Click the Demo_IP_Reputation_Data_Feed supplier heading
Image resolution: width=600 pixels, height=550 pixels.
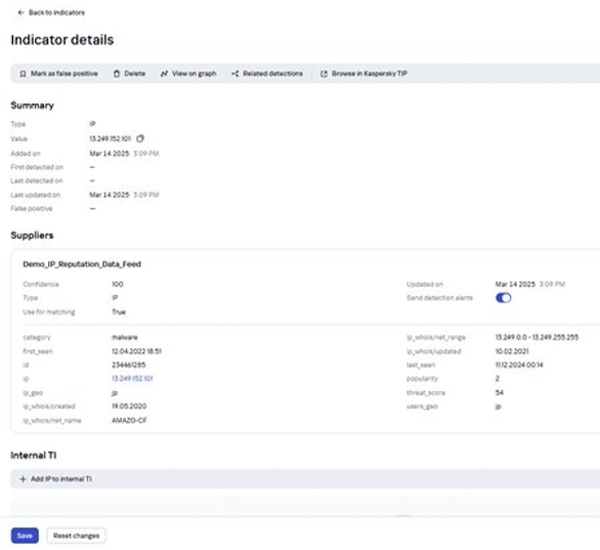(82, 264)
